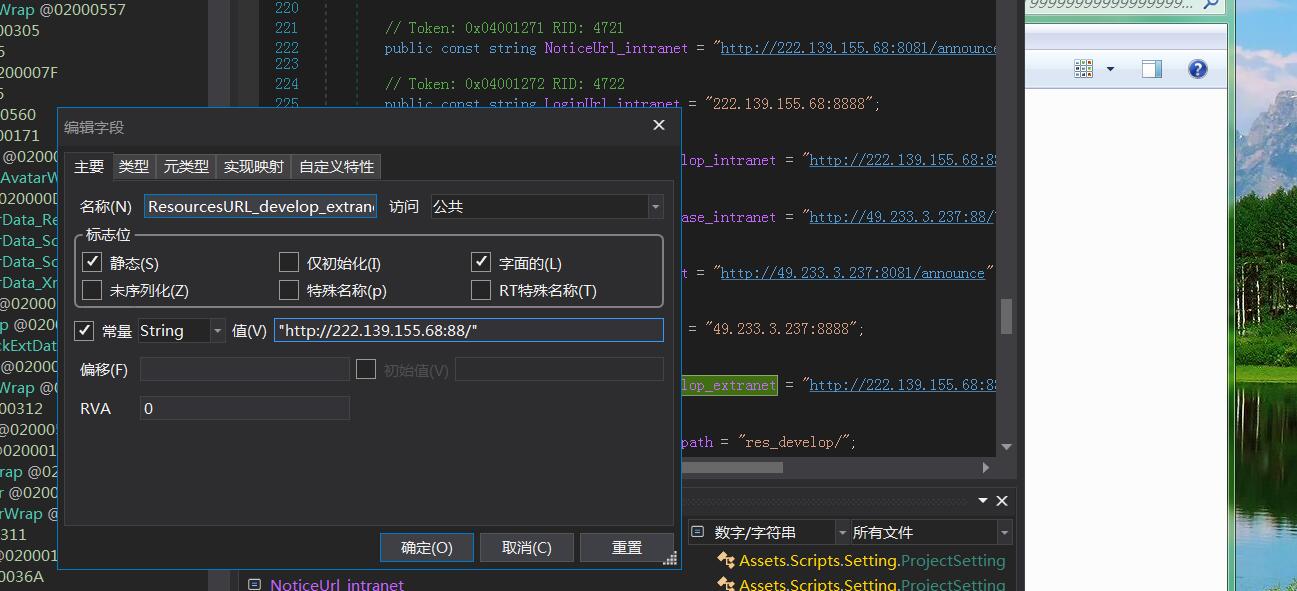Click the code editor vertical scrollbar thumb

[1006, 317]
